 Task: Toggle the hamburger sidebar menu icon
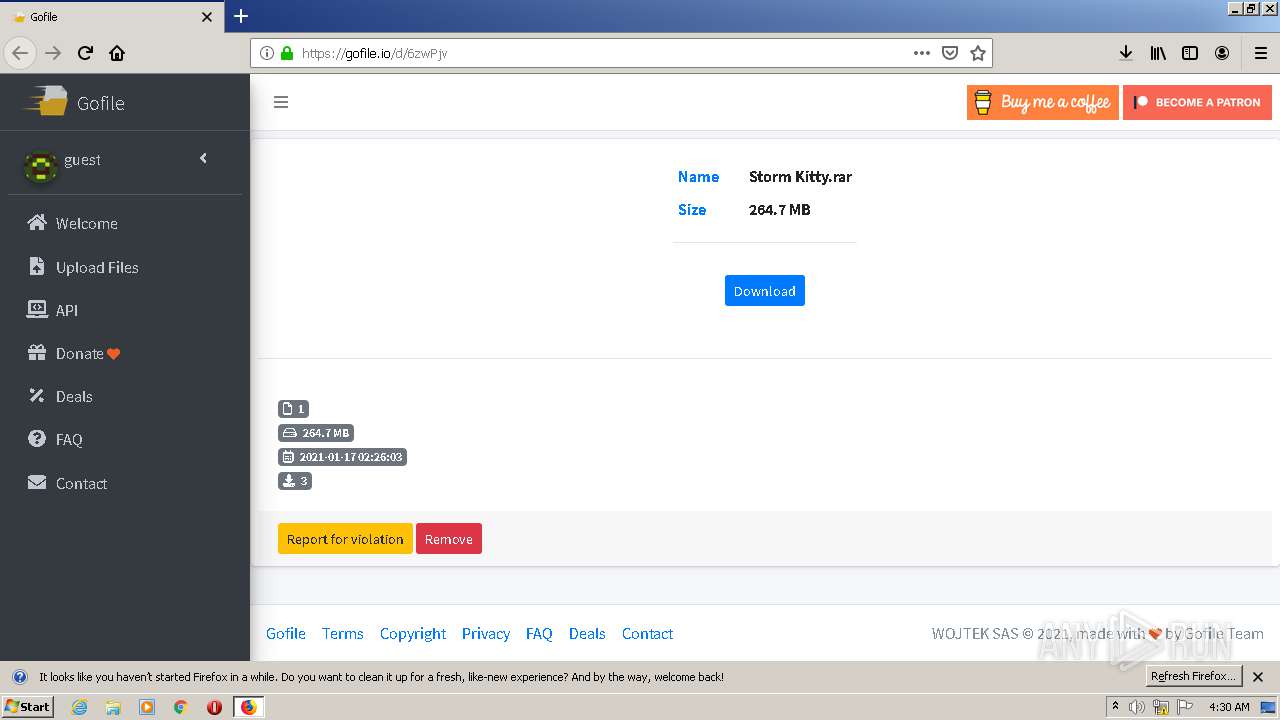click(281, 102)
